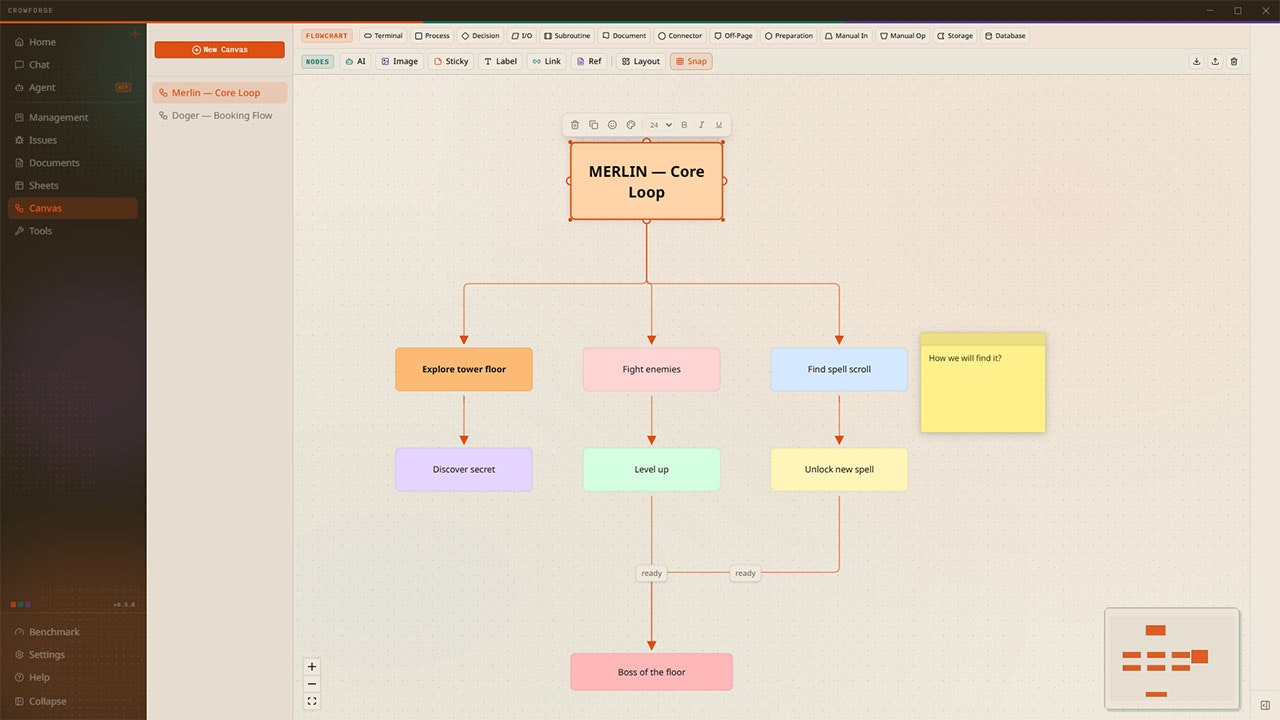
Task: Add a Manual Op flowchart shape
Action: [902, 36]
